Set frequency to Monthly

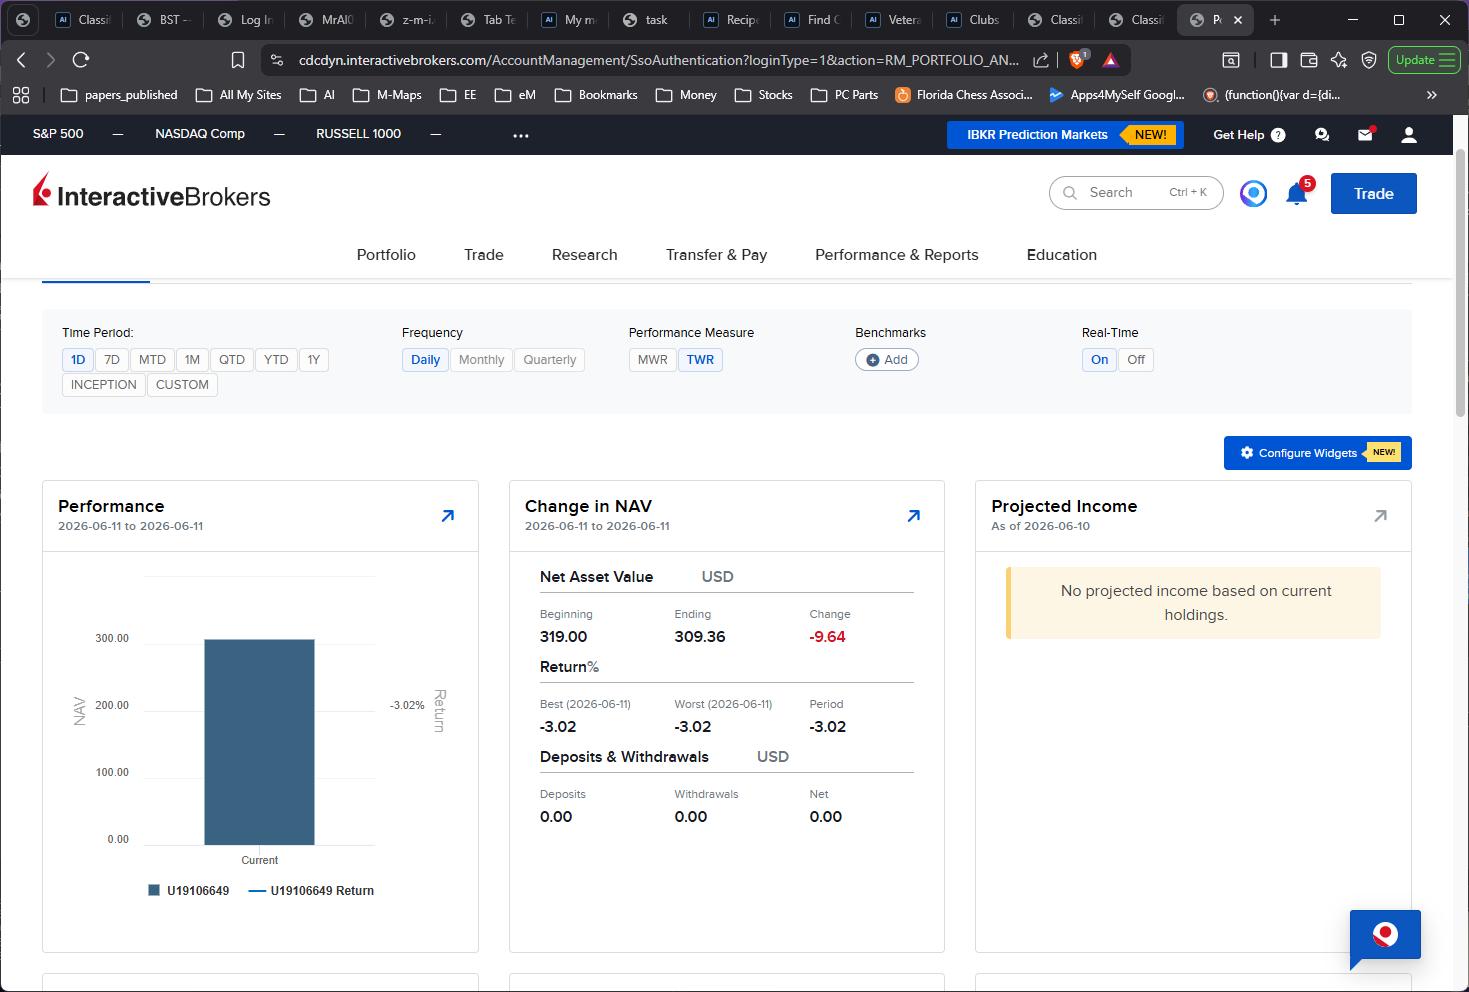pyautogui.click(x=481, y=360)
